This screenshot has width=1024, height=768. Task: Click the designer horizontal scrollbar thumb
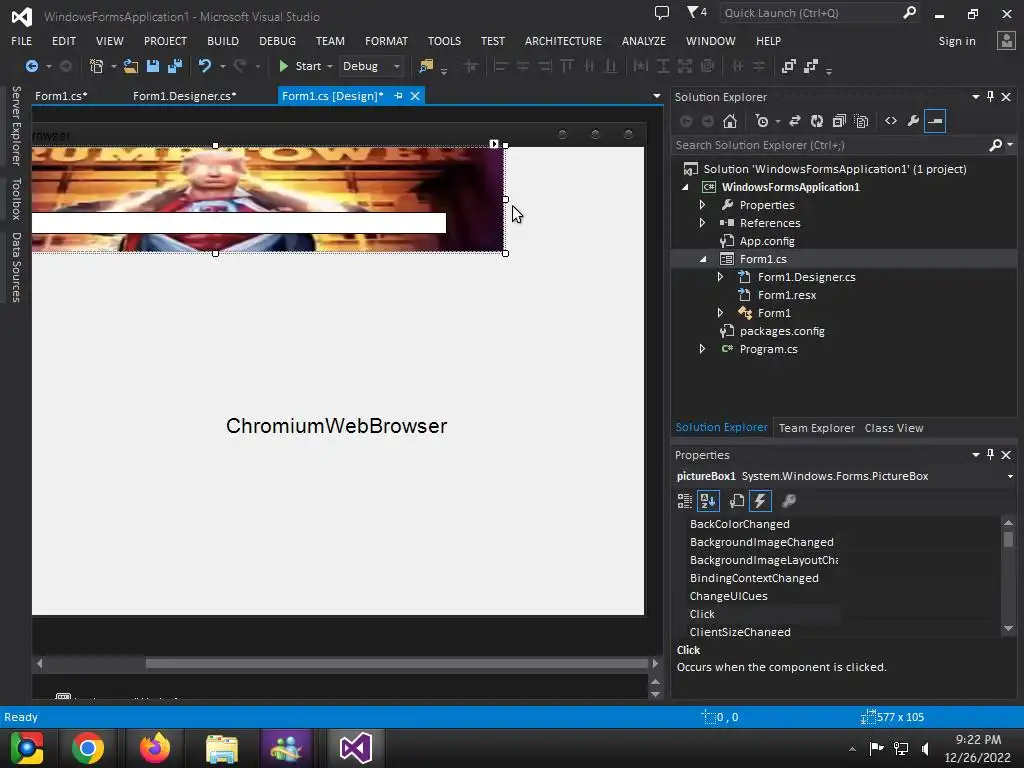pyautogui.click(x=396, y=664)
